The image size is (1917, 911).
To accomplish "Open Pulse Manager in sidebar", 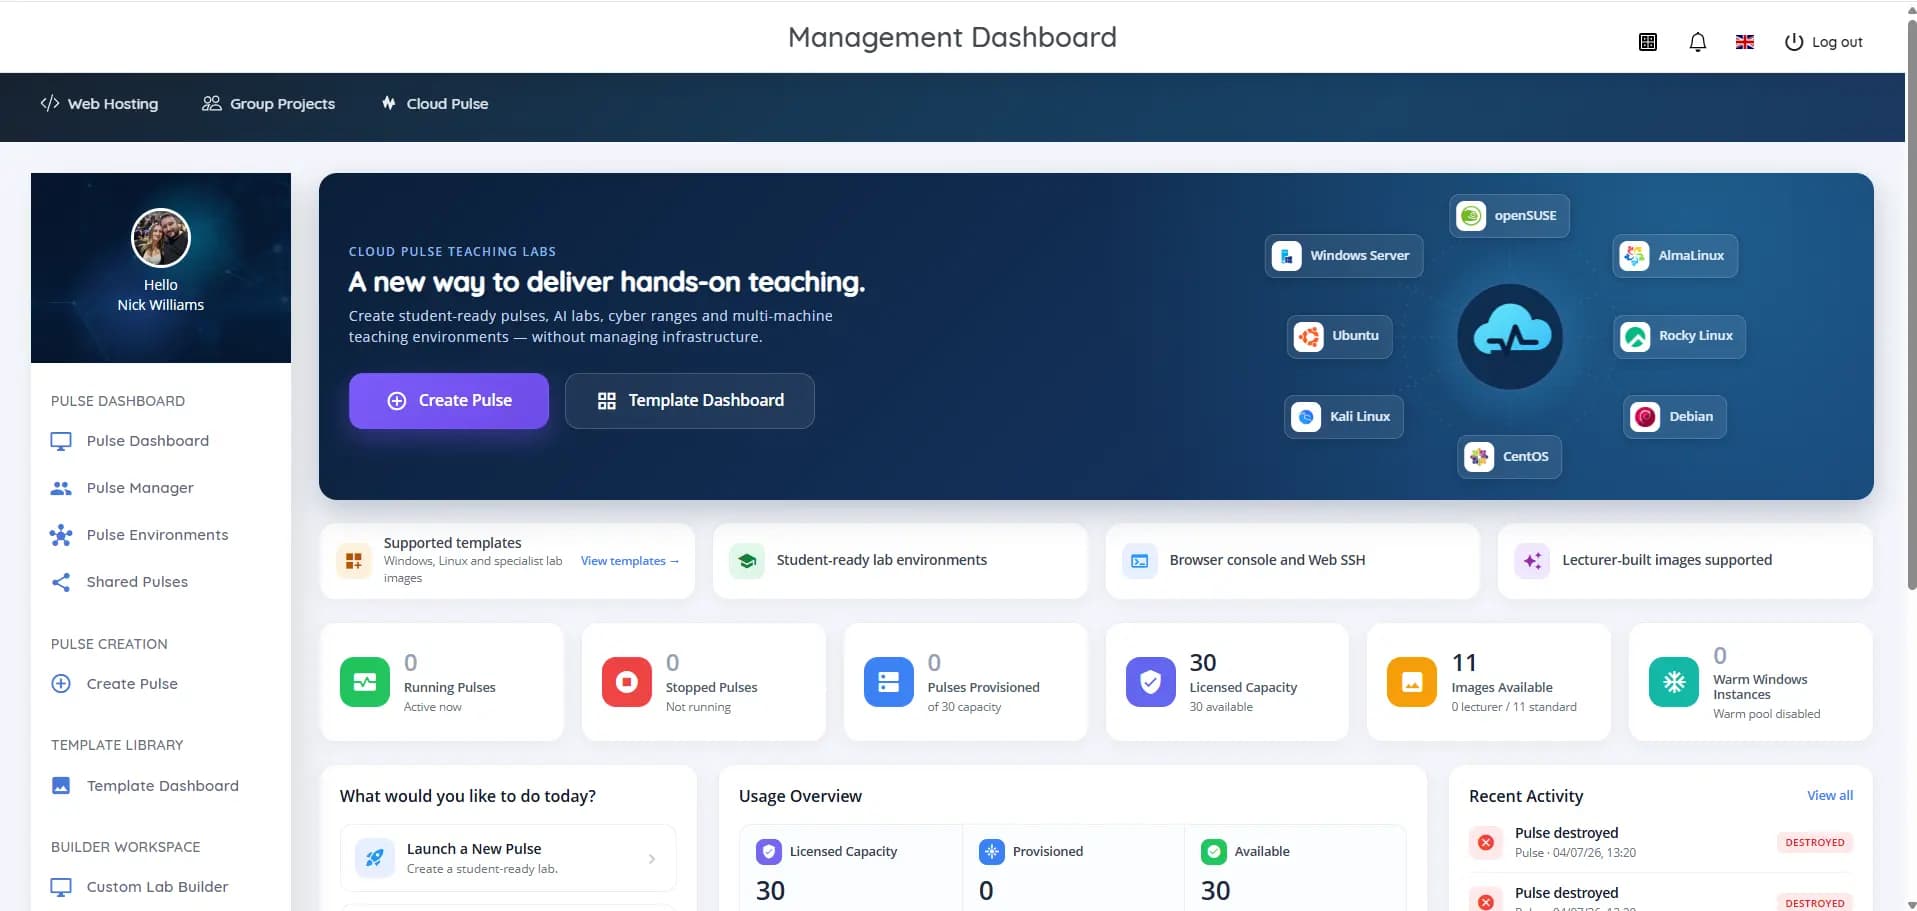I will 122,488.
